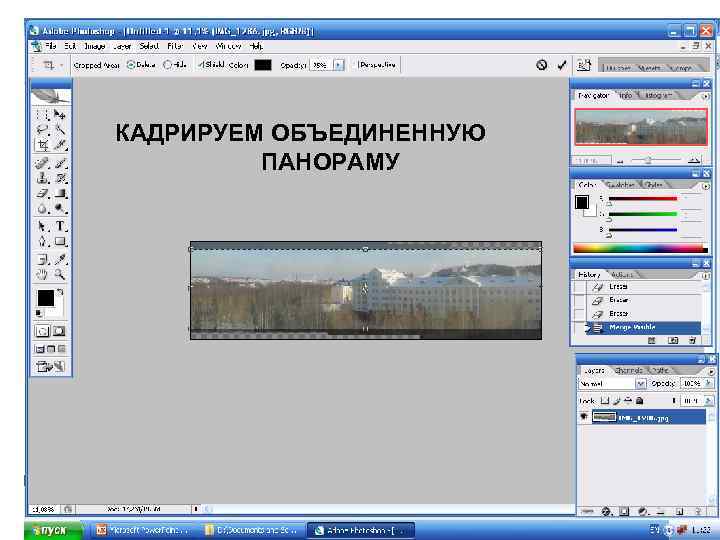This screenshot has height=540, width=720.
Task: Open the Image menu
Action: [x=95, y=46]
